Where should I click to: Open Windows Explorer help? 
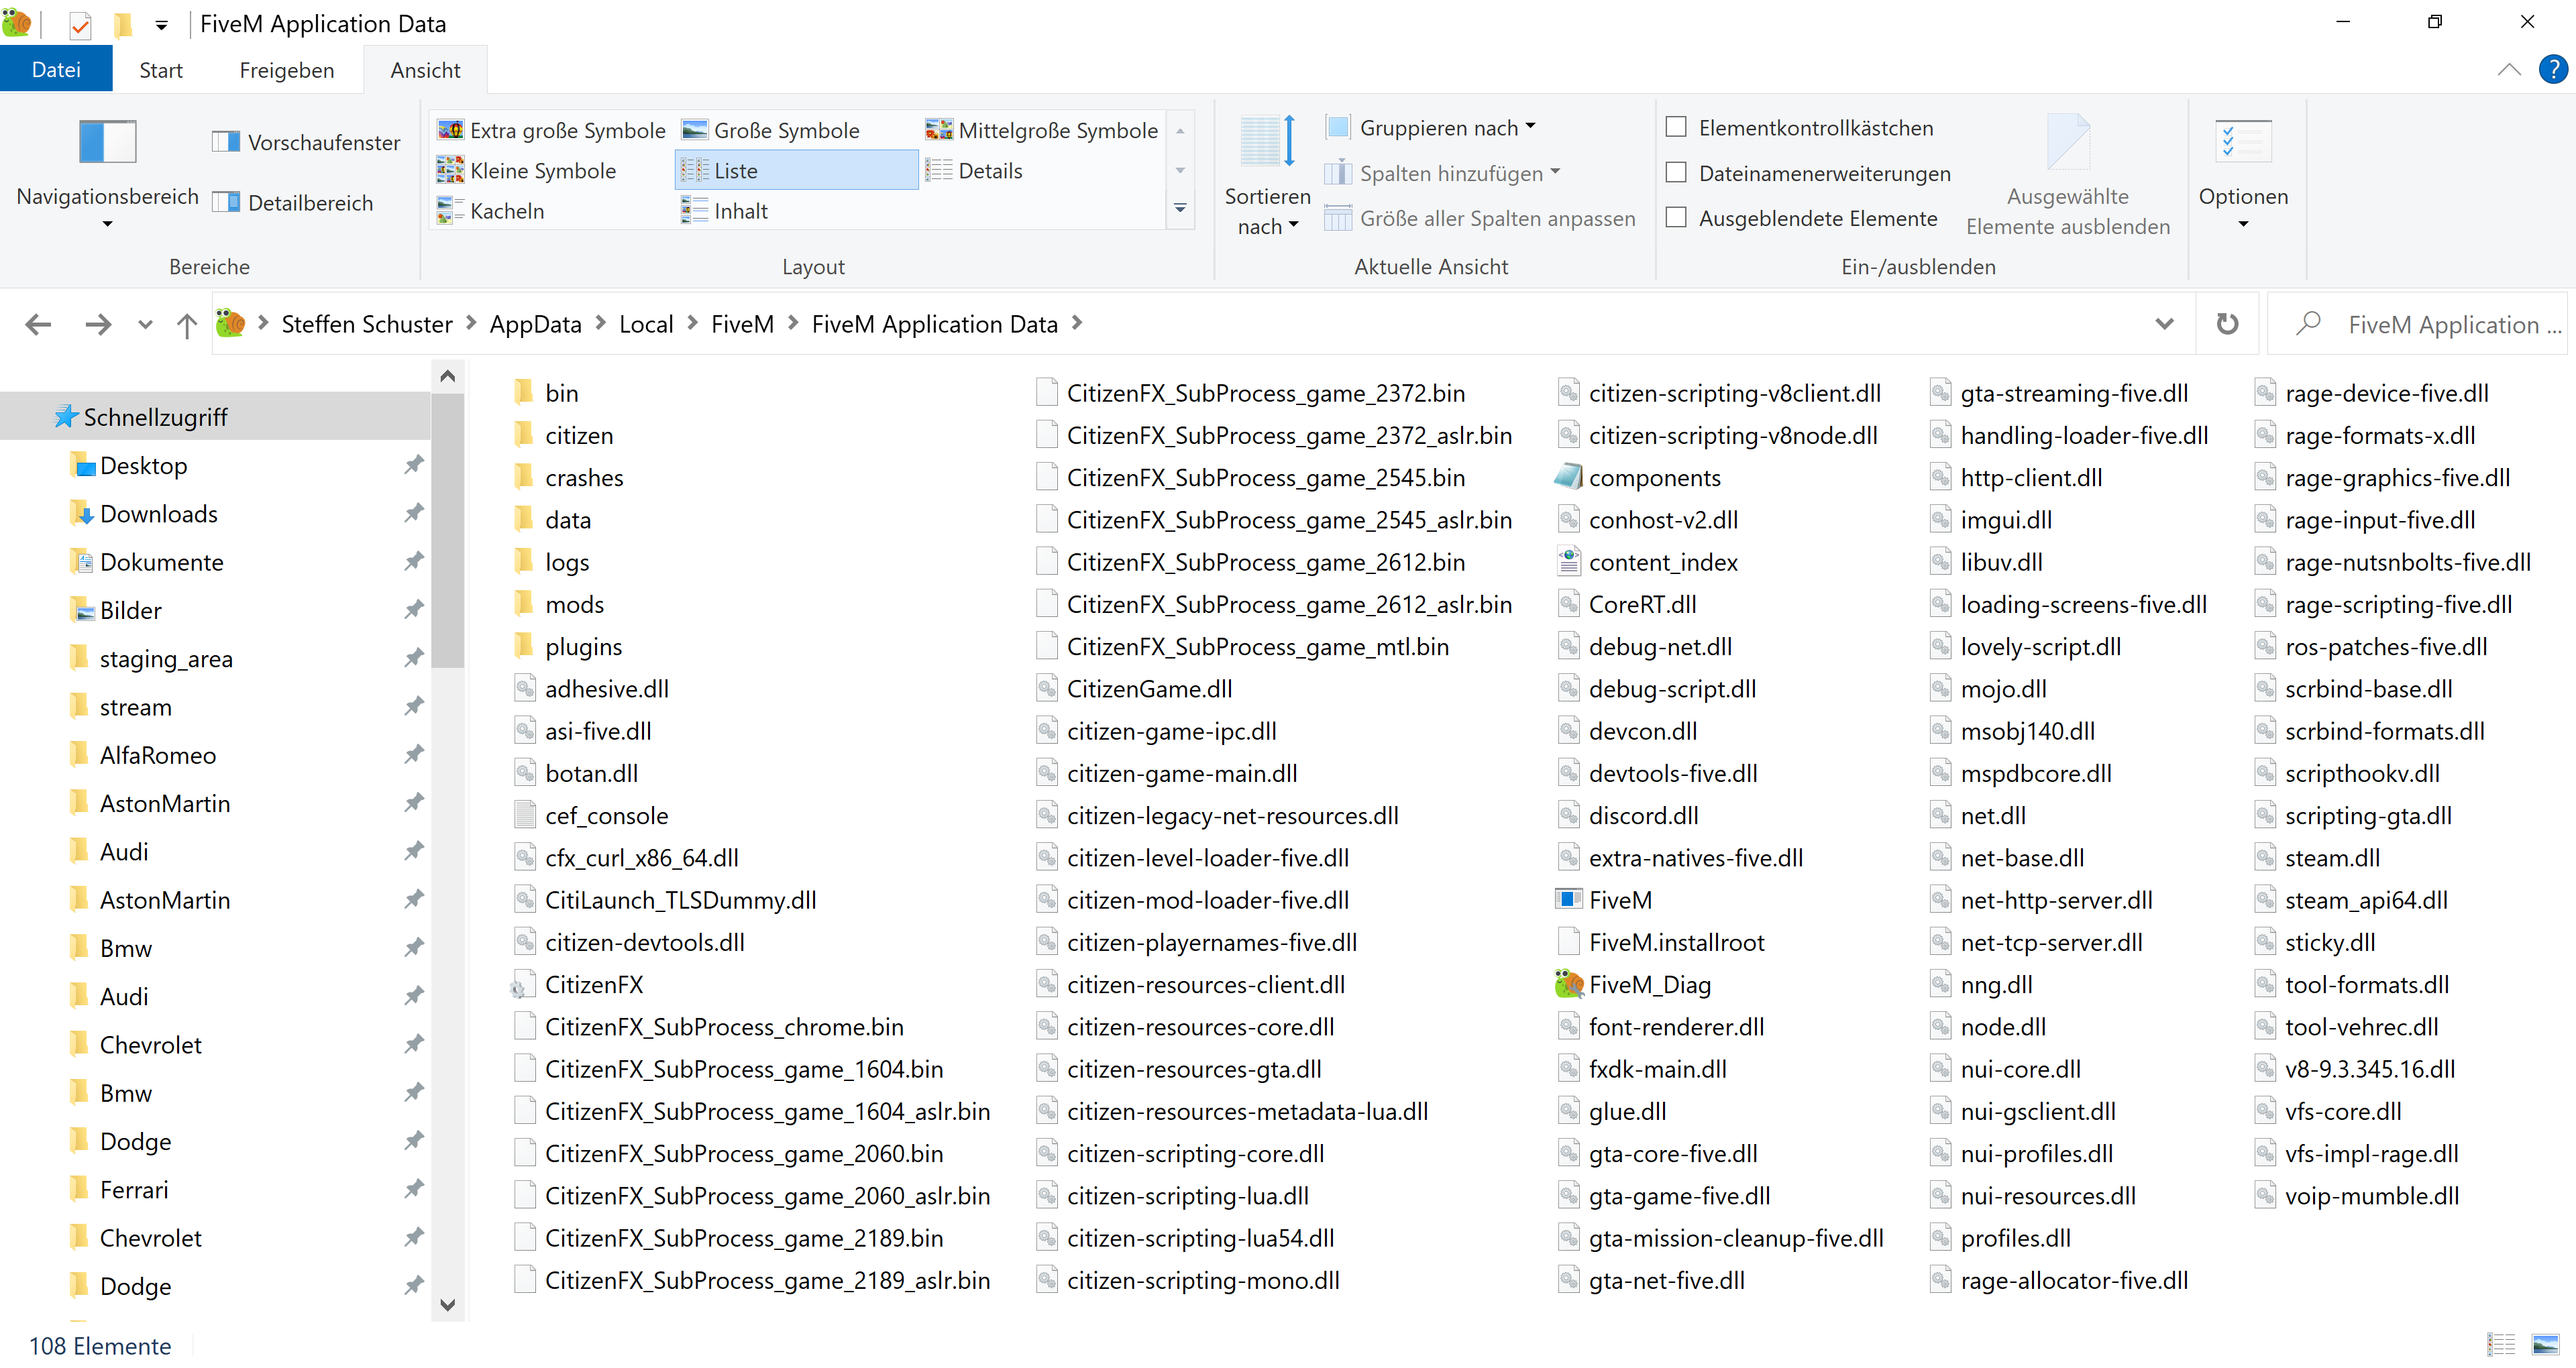(2553, 69)
